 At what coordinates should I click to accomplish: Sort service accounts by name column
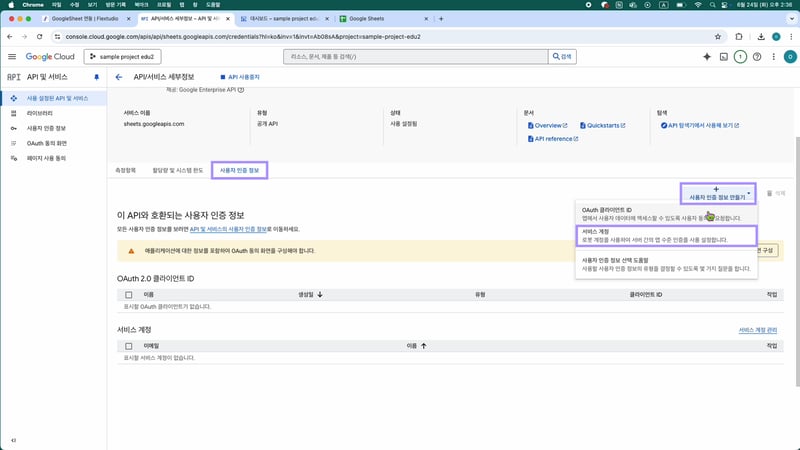pos(416,346)
